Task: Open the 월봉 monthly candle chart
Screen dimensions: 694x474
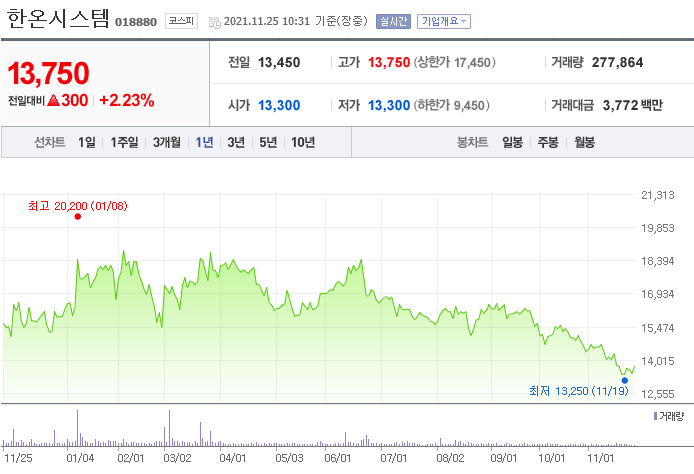Action: (x=584, y=143)
